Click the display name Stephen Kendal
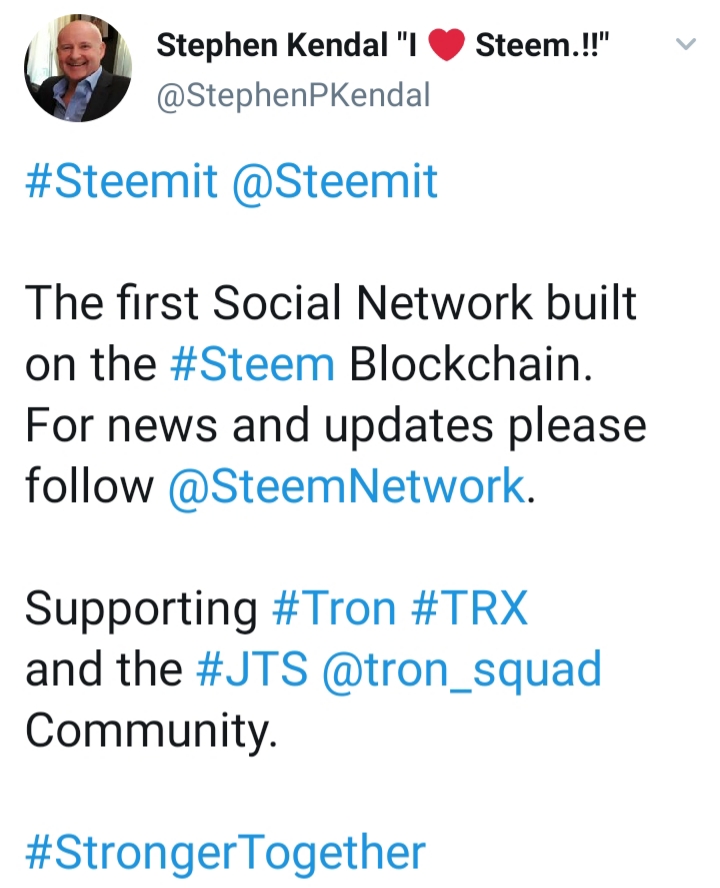The image size is (720, 888). click(x=271, y=45)
